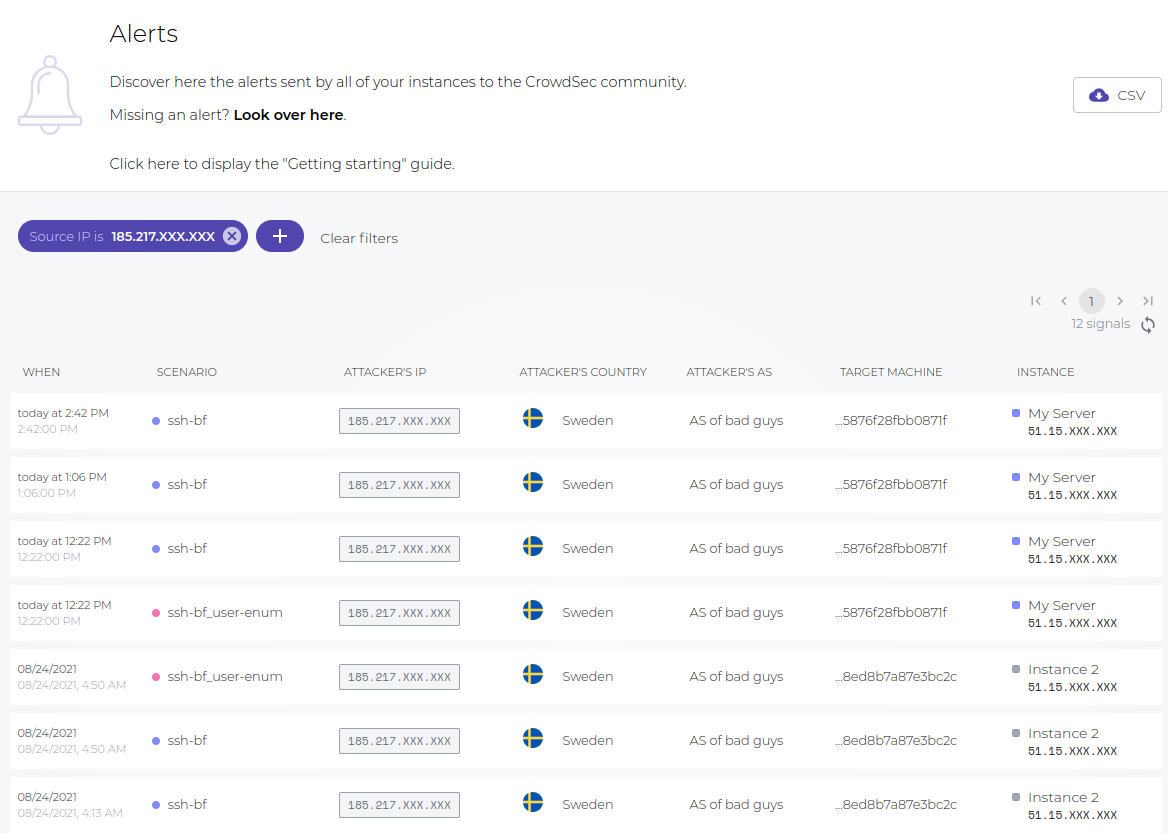
Task: Open the My Server instance link
Action: 1061,413
